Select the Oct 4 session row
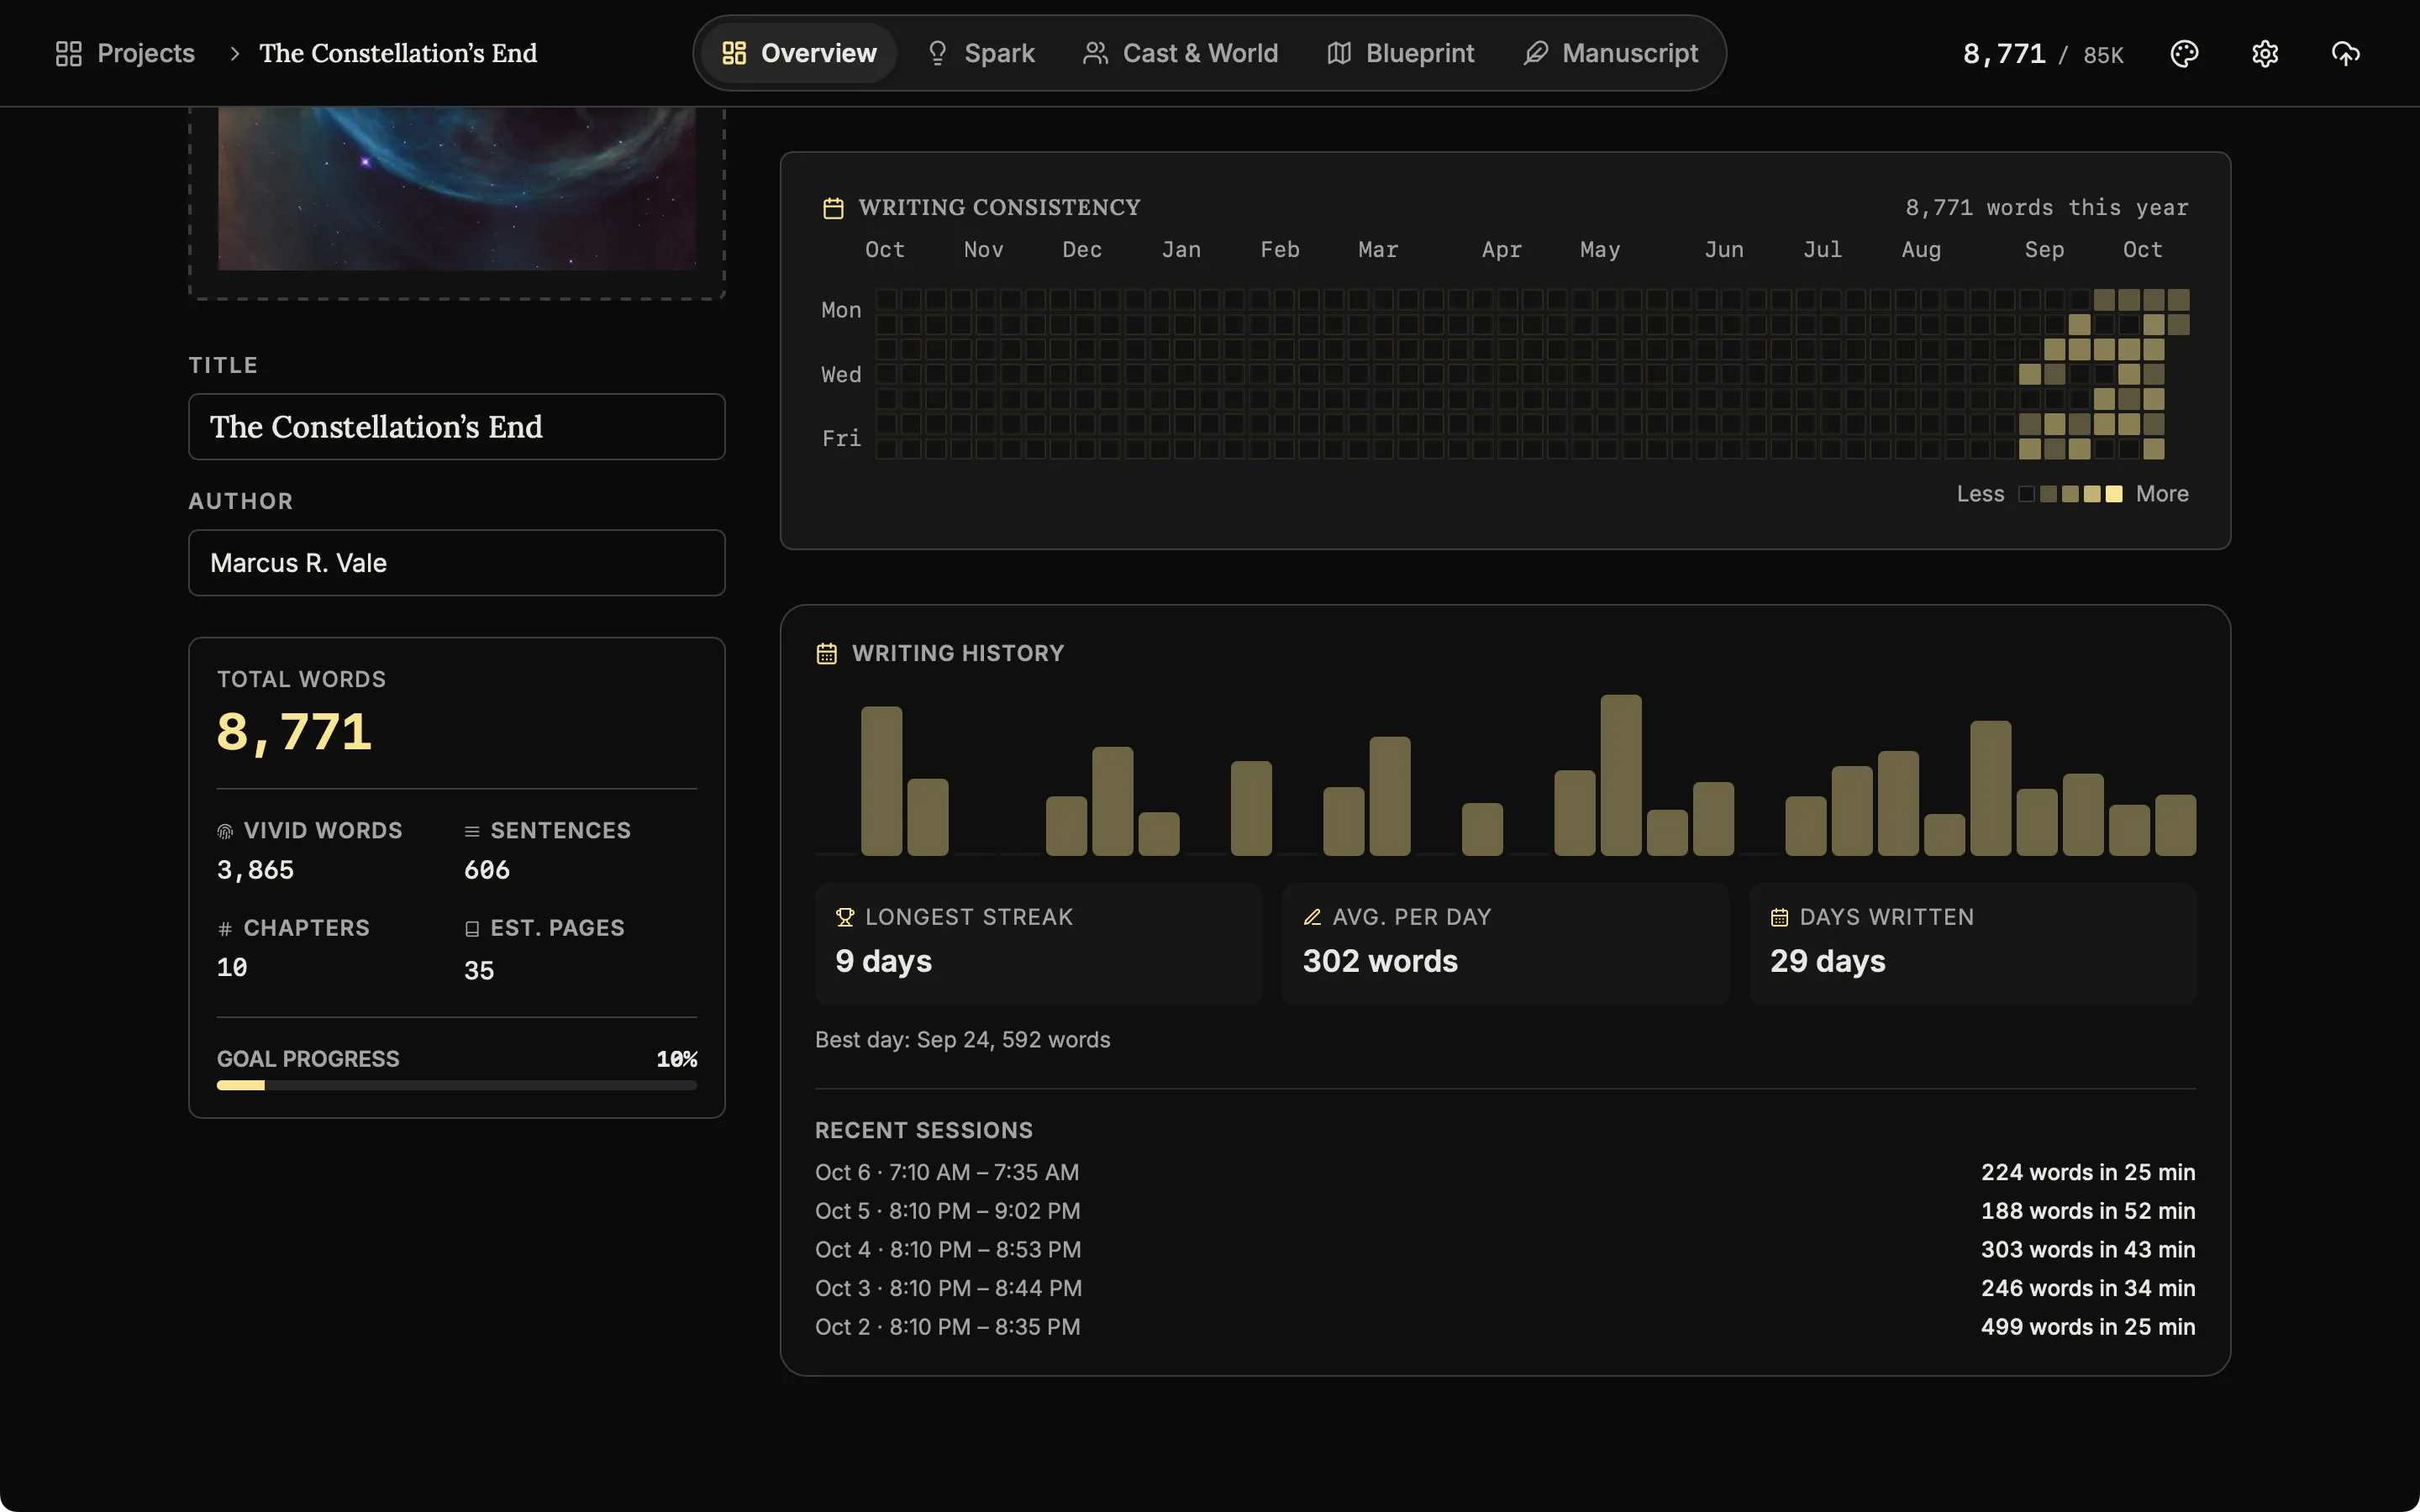The width and height of the screenshot is (2420, 1512). point(1505,1250)
